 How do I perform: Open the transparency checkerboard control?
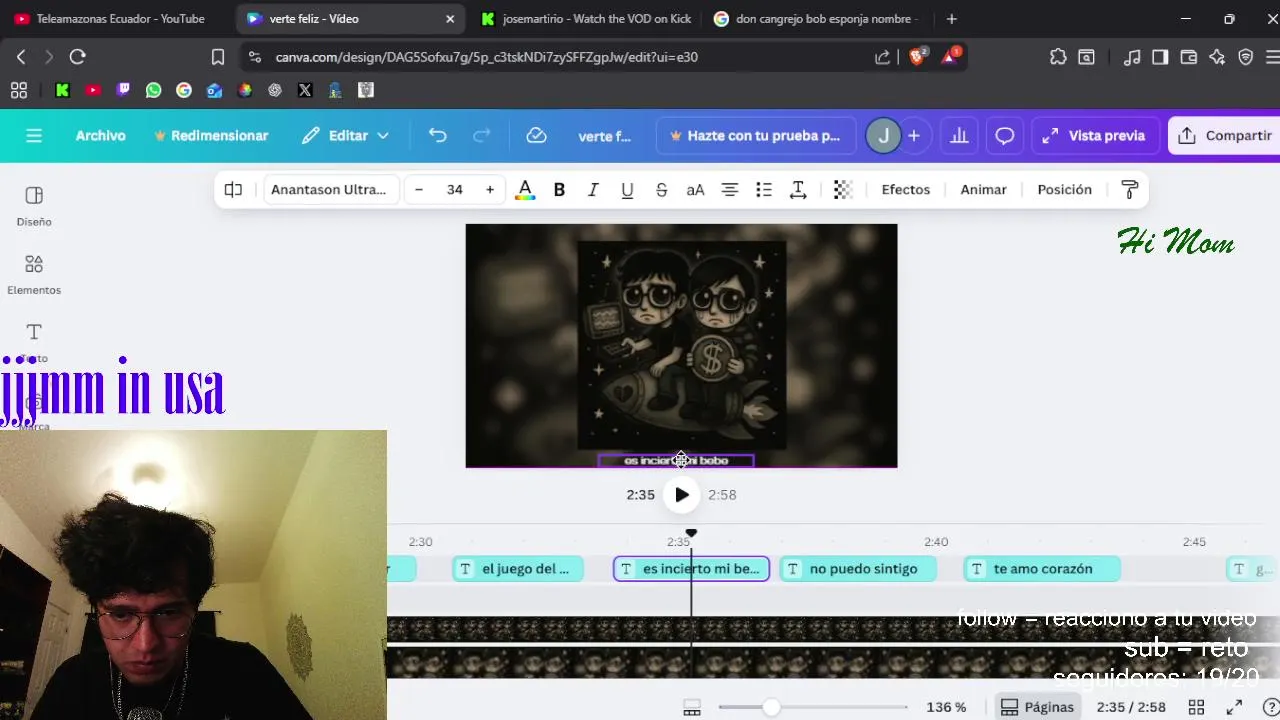click(x=843, y=189)
